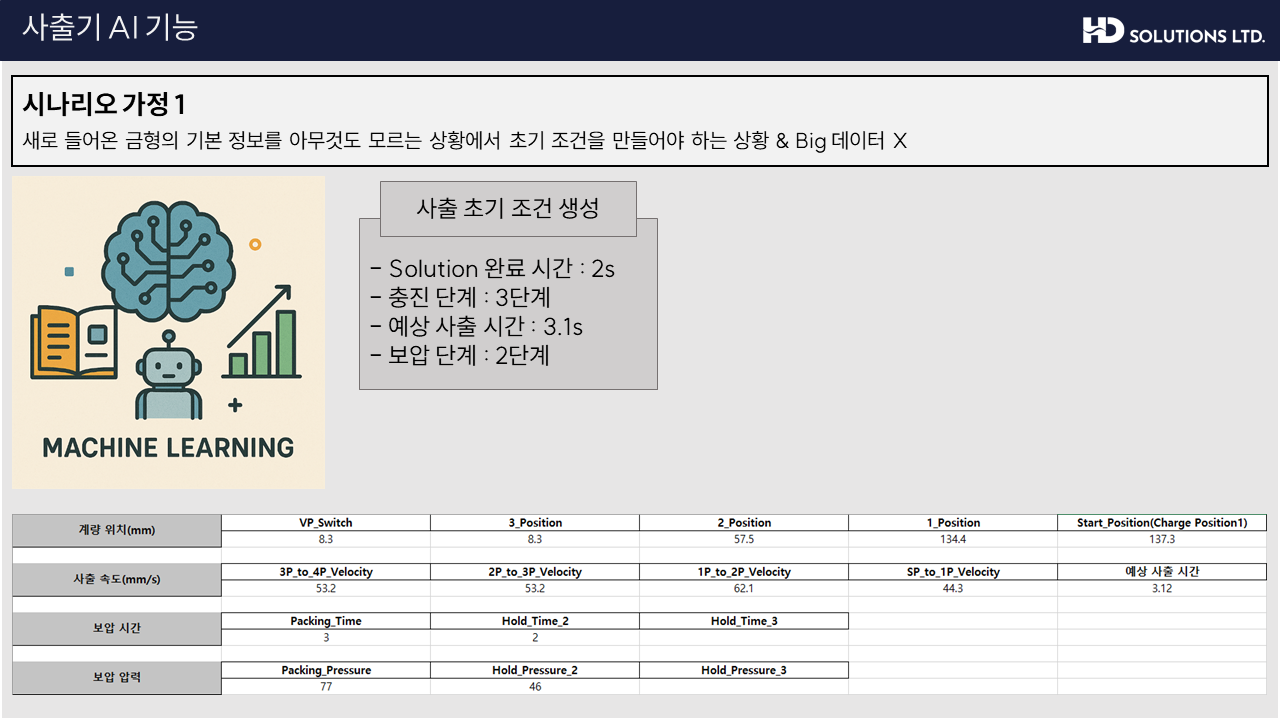Image resolution: width=1280 pixels, height=720 pixels.
Task: Click the Hold_Time_3 header cell
Action: tap(744, 621)
